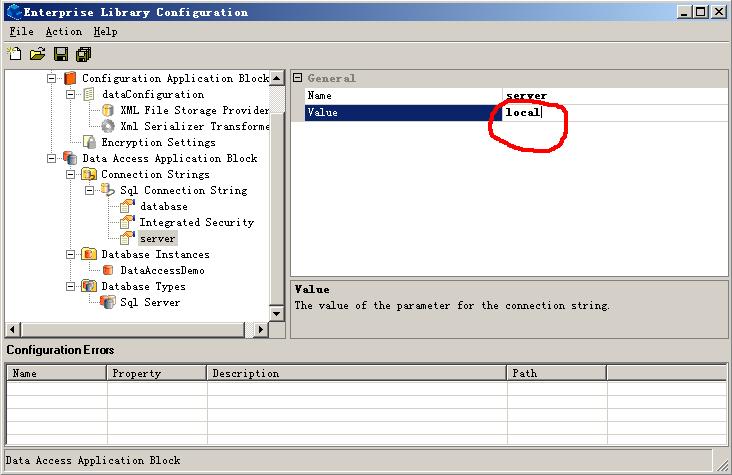Click the dataConfiguration node icon
Screen dimensions: 732x475
[x=89, y=94]
